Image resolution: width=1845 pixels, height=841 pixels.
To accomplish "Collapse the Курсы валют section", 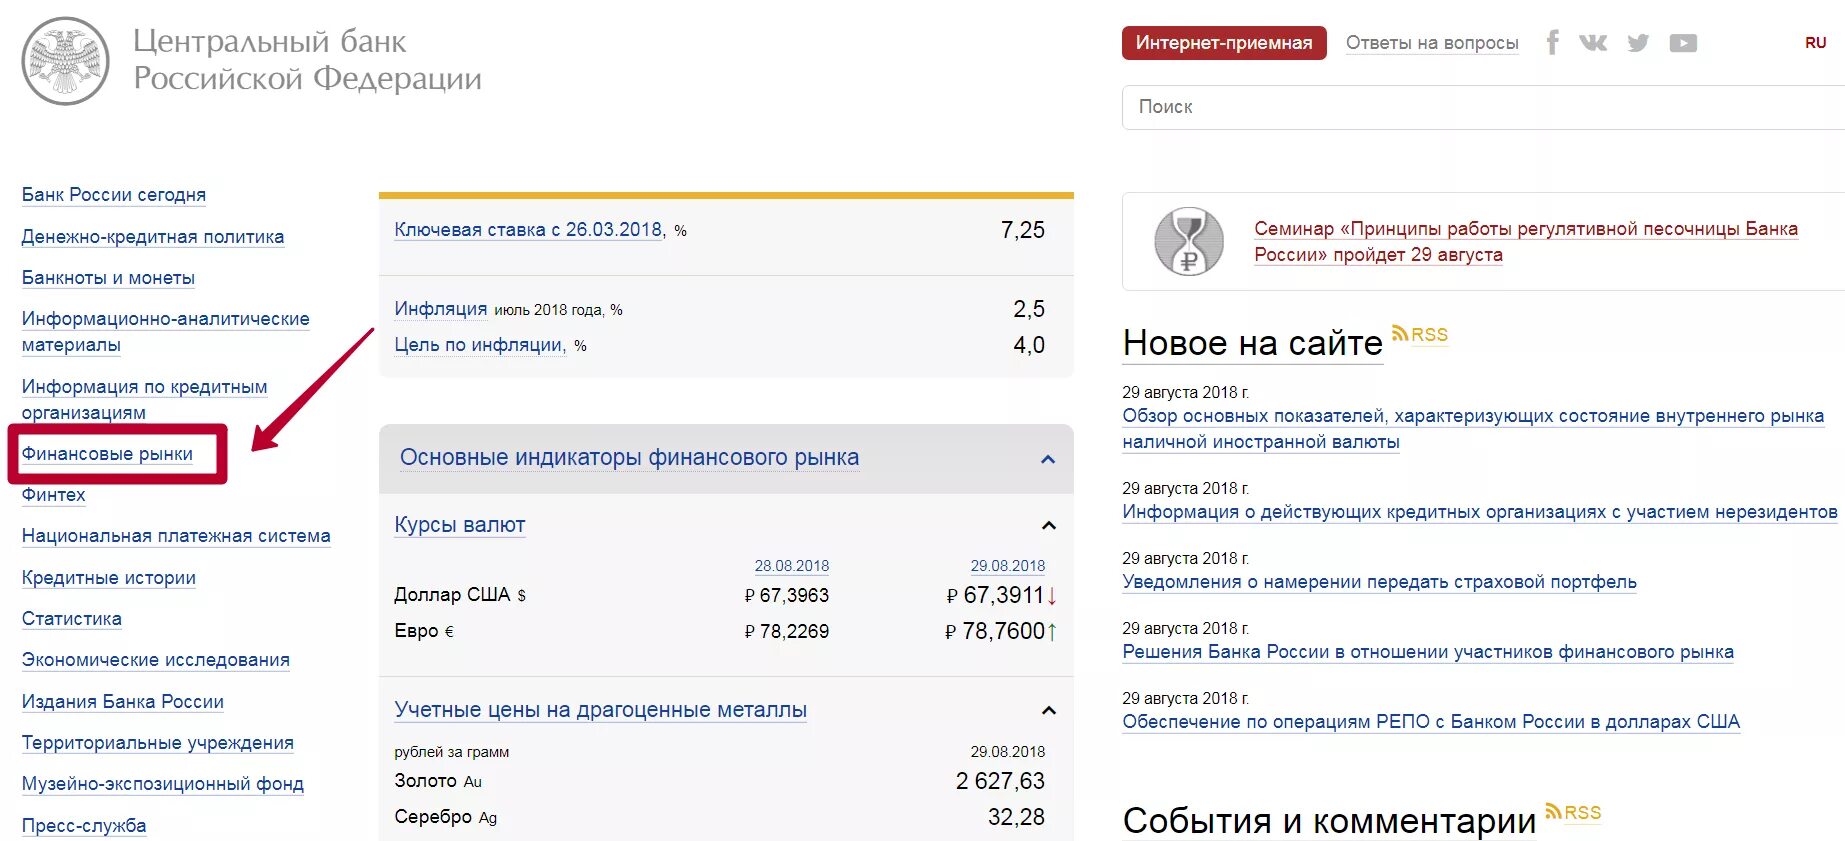I will click(x=1048, y=525).
